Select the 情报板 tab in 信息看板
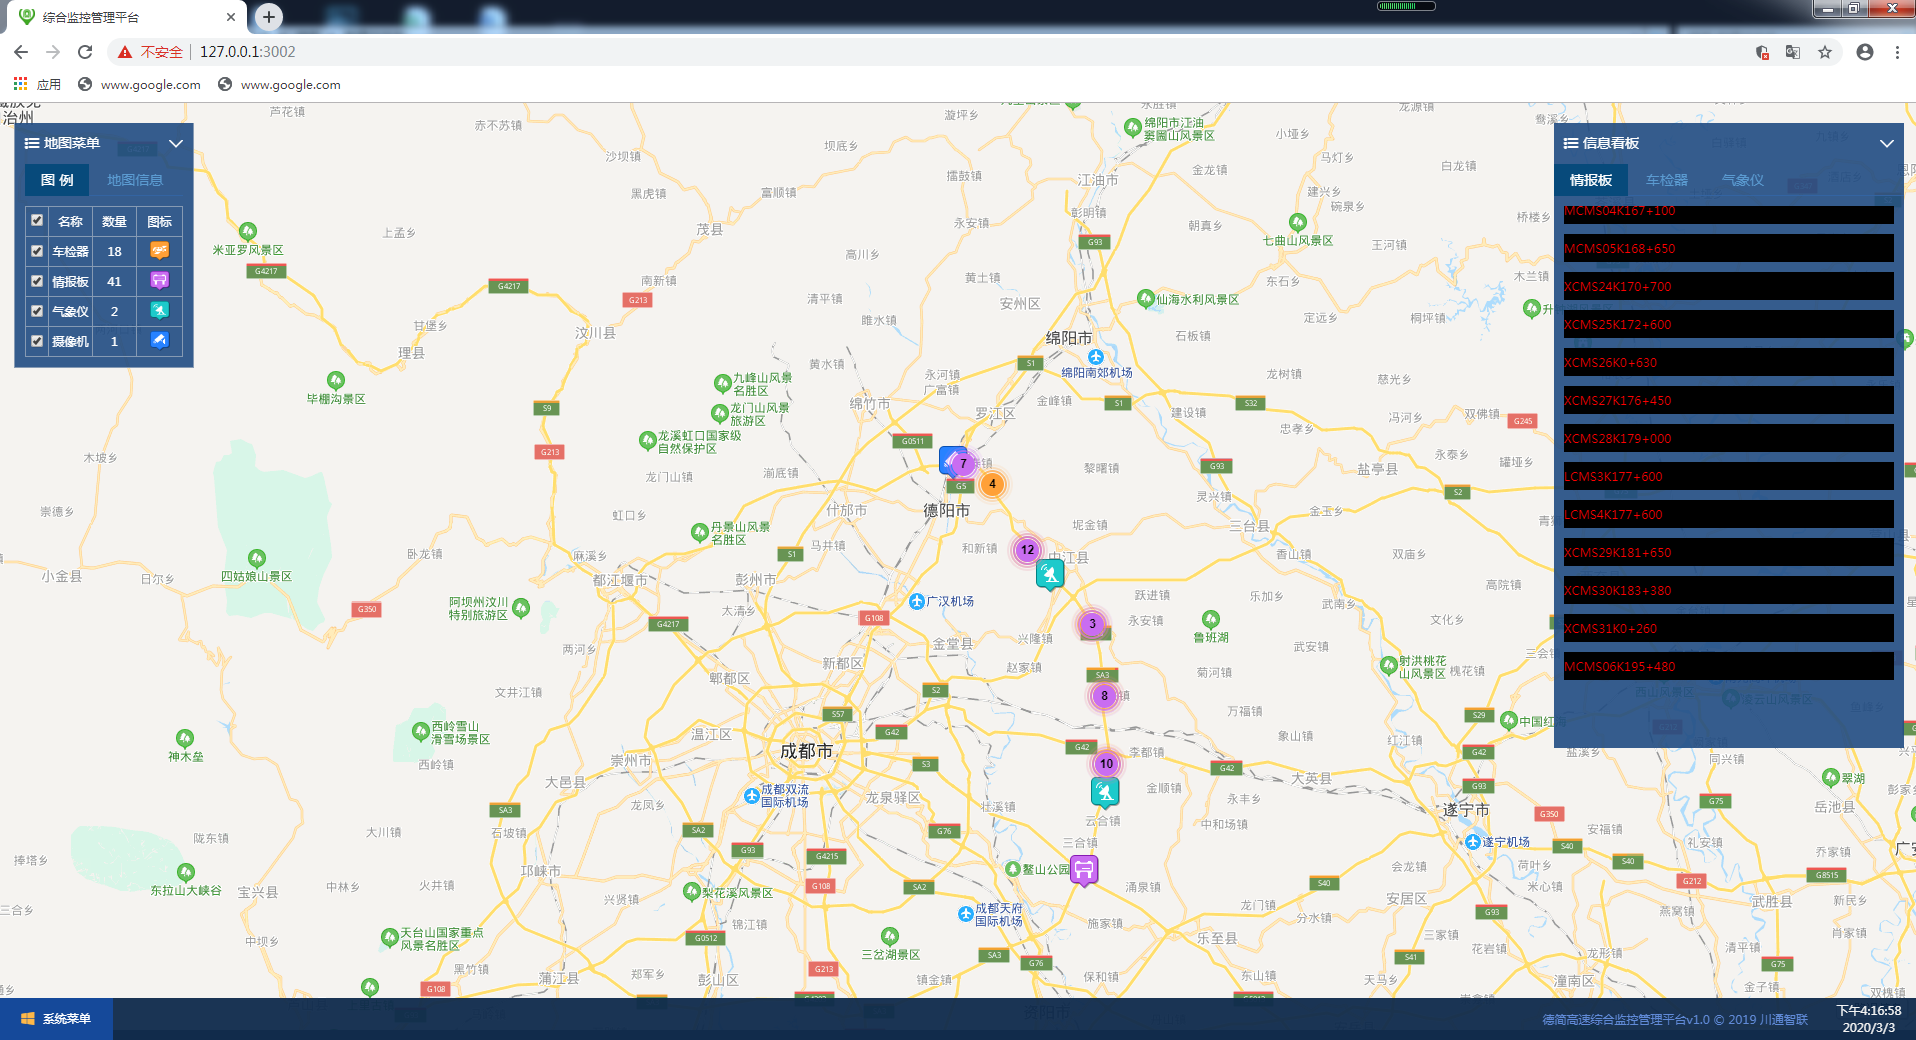Image resolution: width=1916 pixels, height=1040 pixels. point(1591,180)
